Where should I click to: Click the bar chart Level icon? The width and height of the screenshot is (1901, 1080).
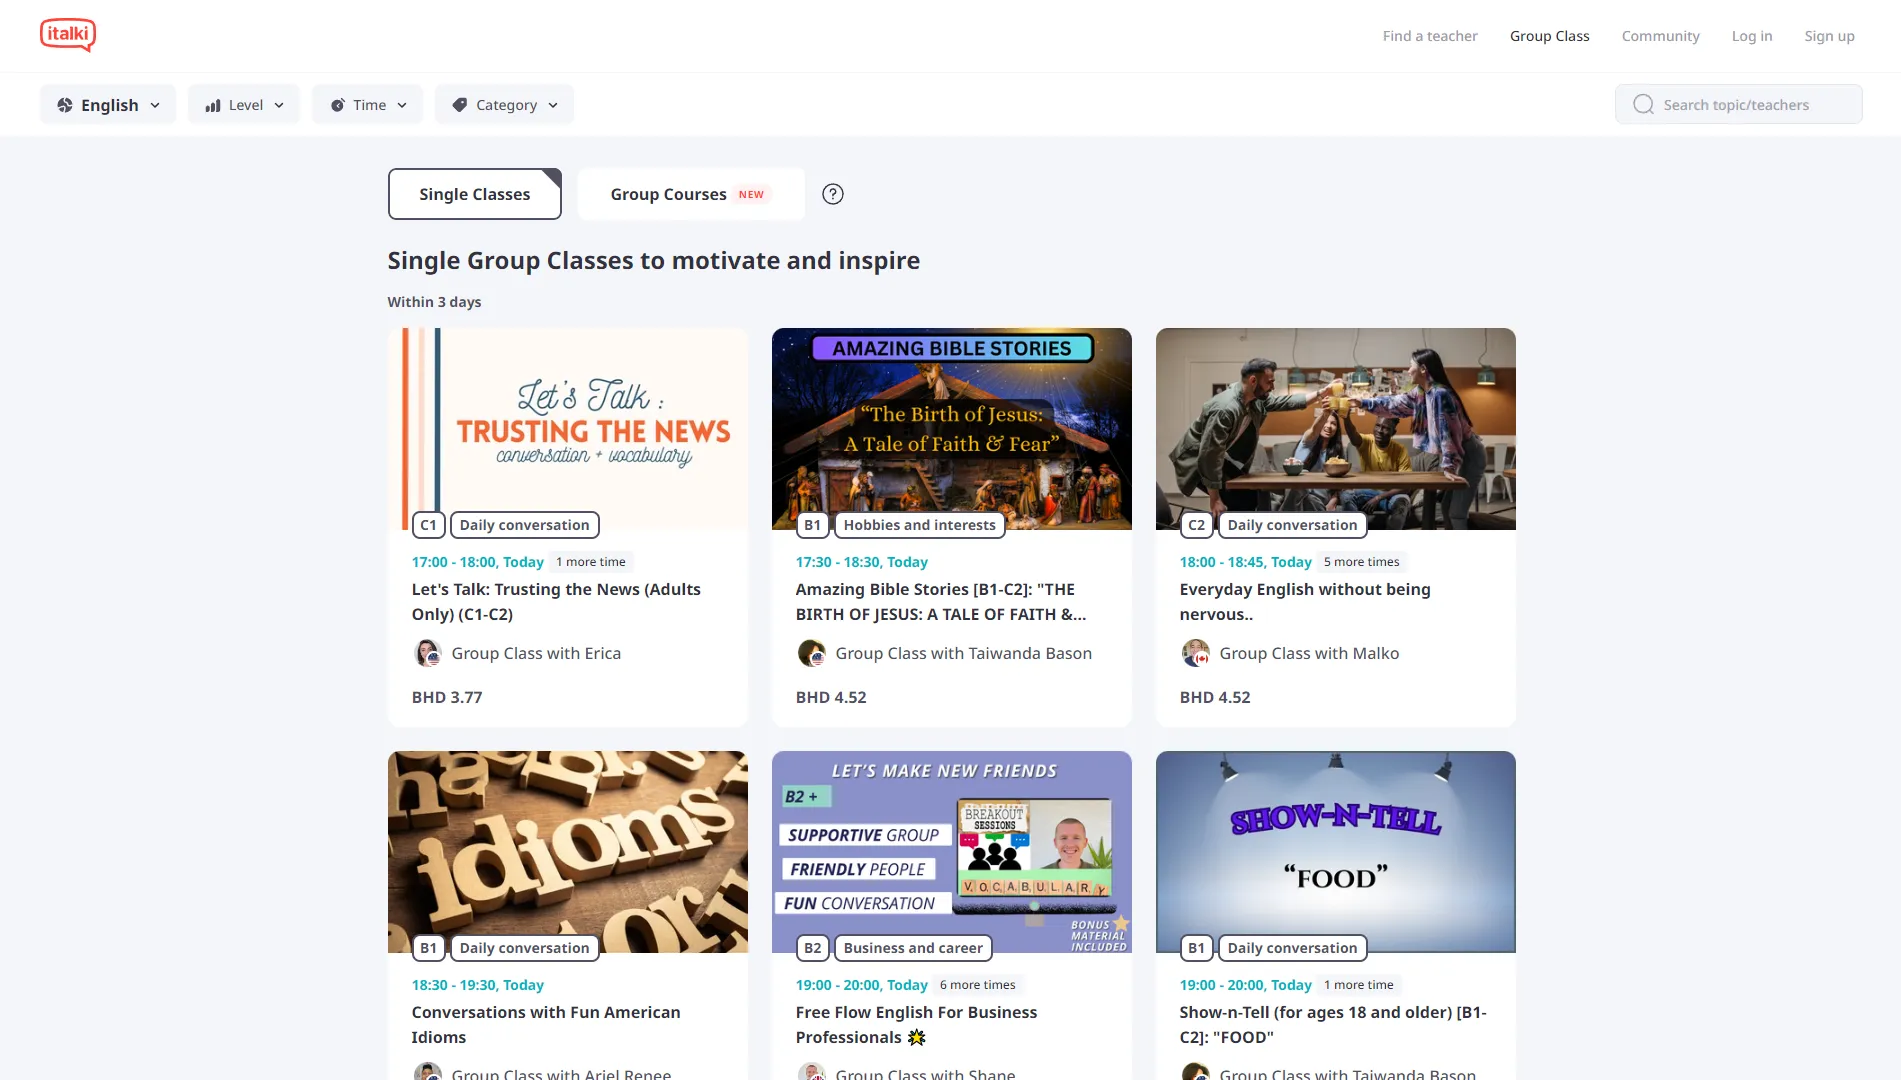pos(213,105)
